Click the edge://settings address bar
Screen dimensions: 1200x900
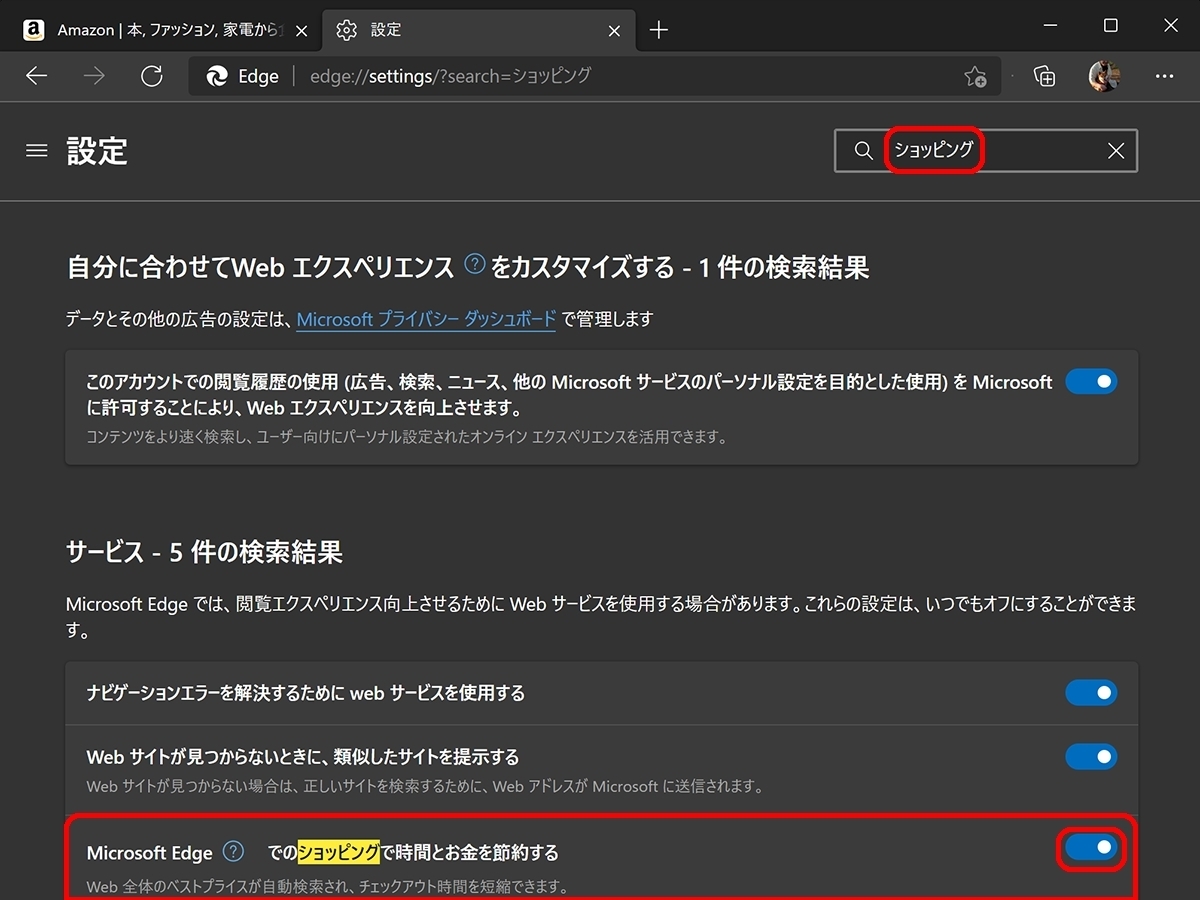[594, 76]
